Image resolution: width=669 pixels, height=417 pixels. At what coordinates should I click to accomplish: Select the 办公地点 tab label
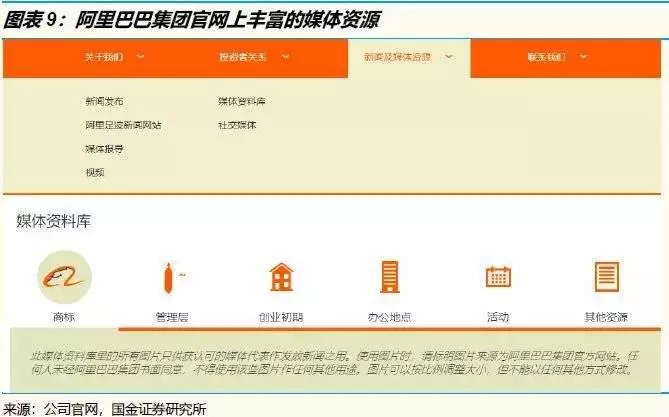389,317
